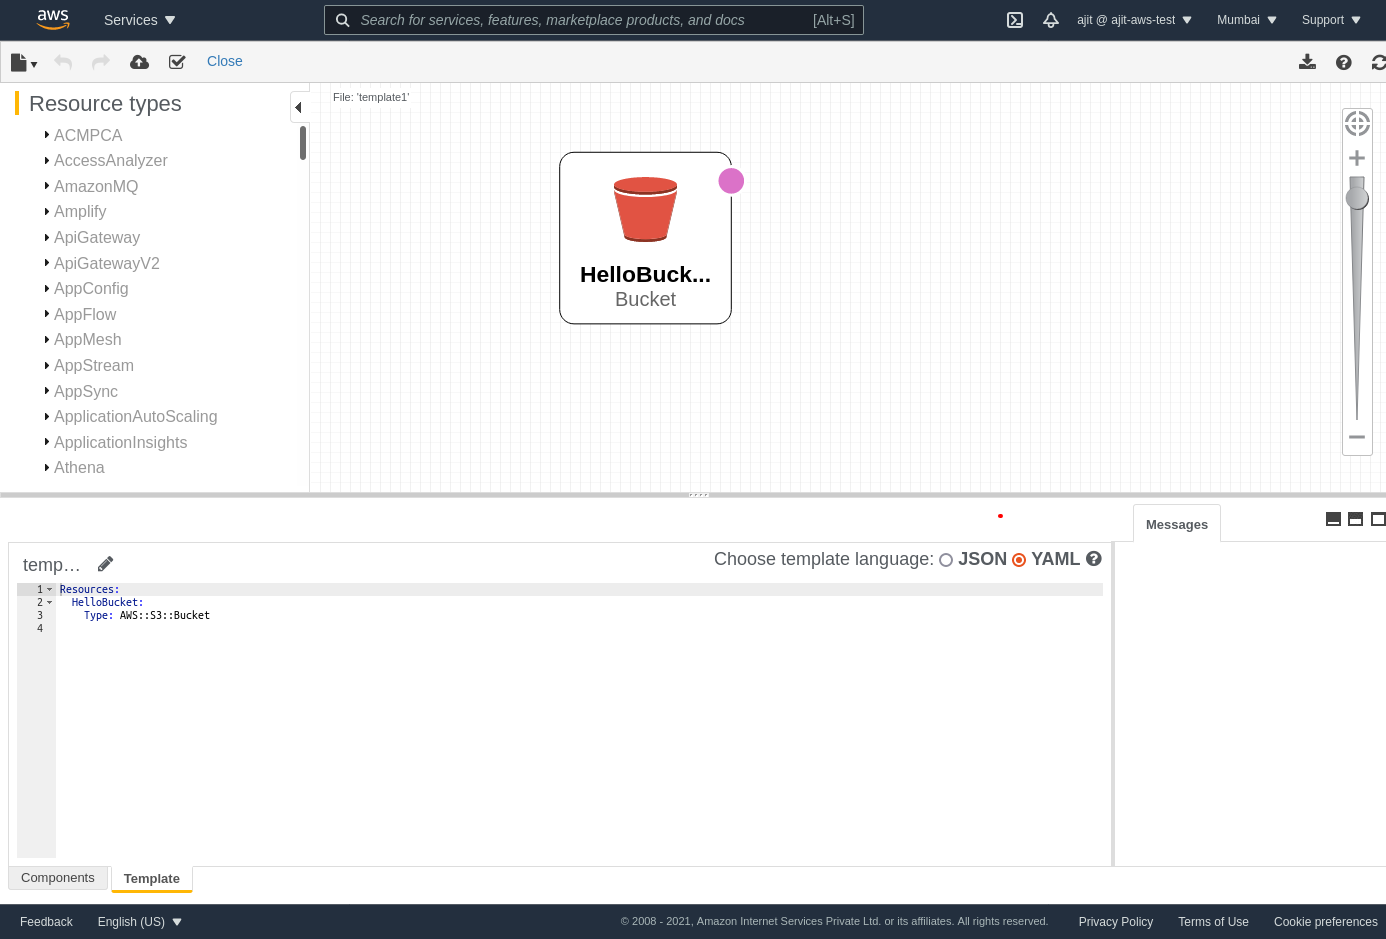Click the pink connector dot on HelloBucket
This screenshot has height=939, width=1386.
pyautogui.click(x=731, y=181)
